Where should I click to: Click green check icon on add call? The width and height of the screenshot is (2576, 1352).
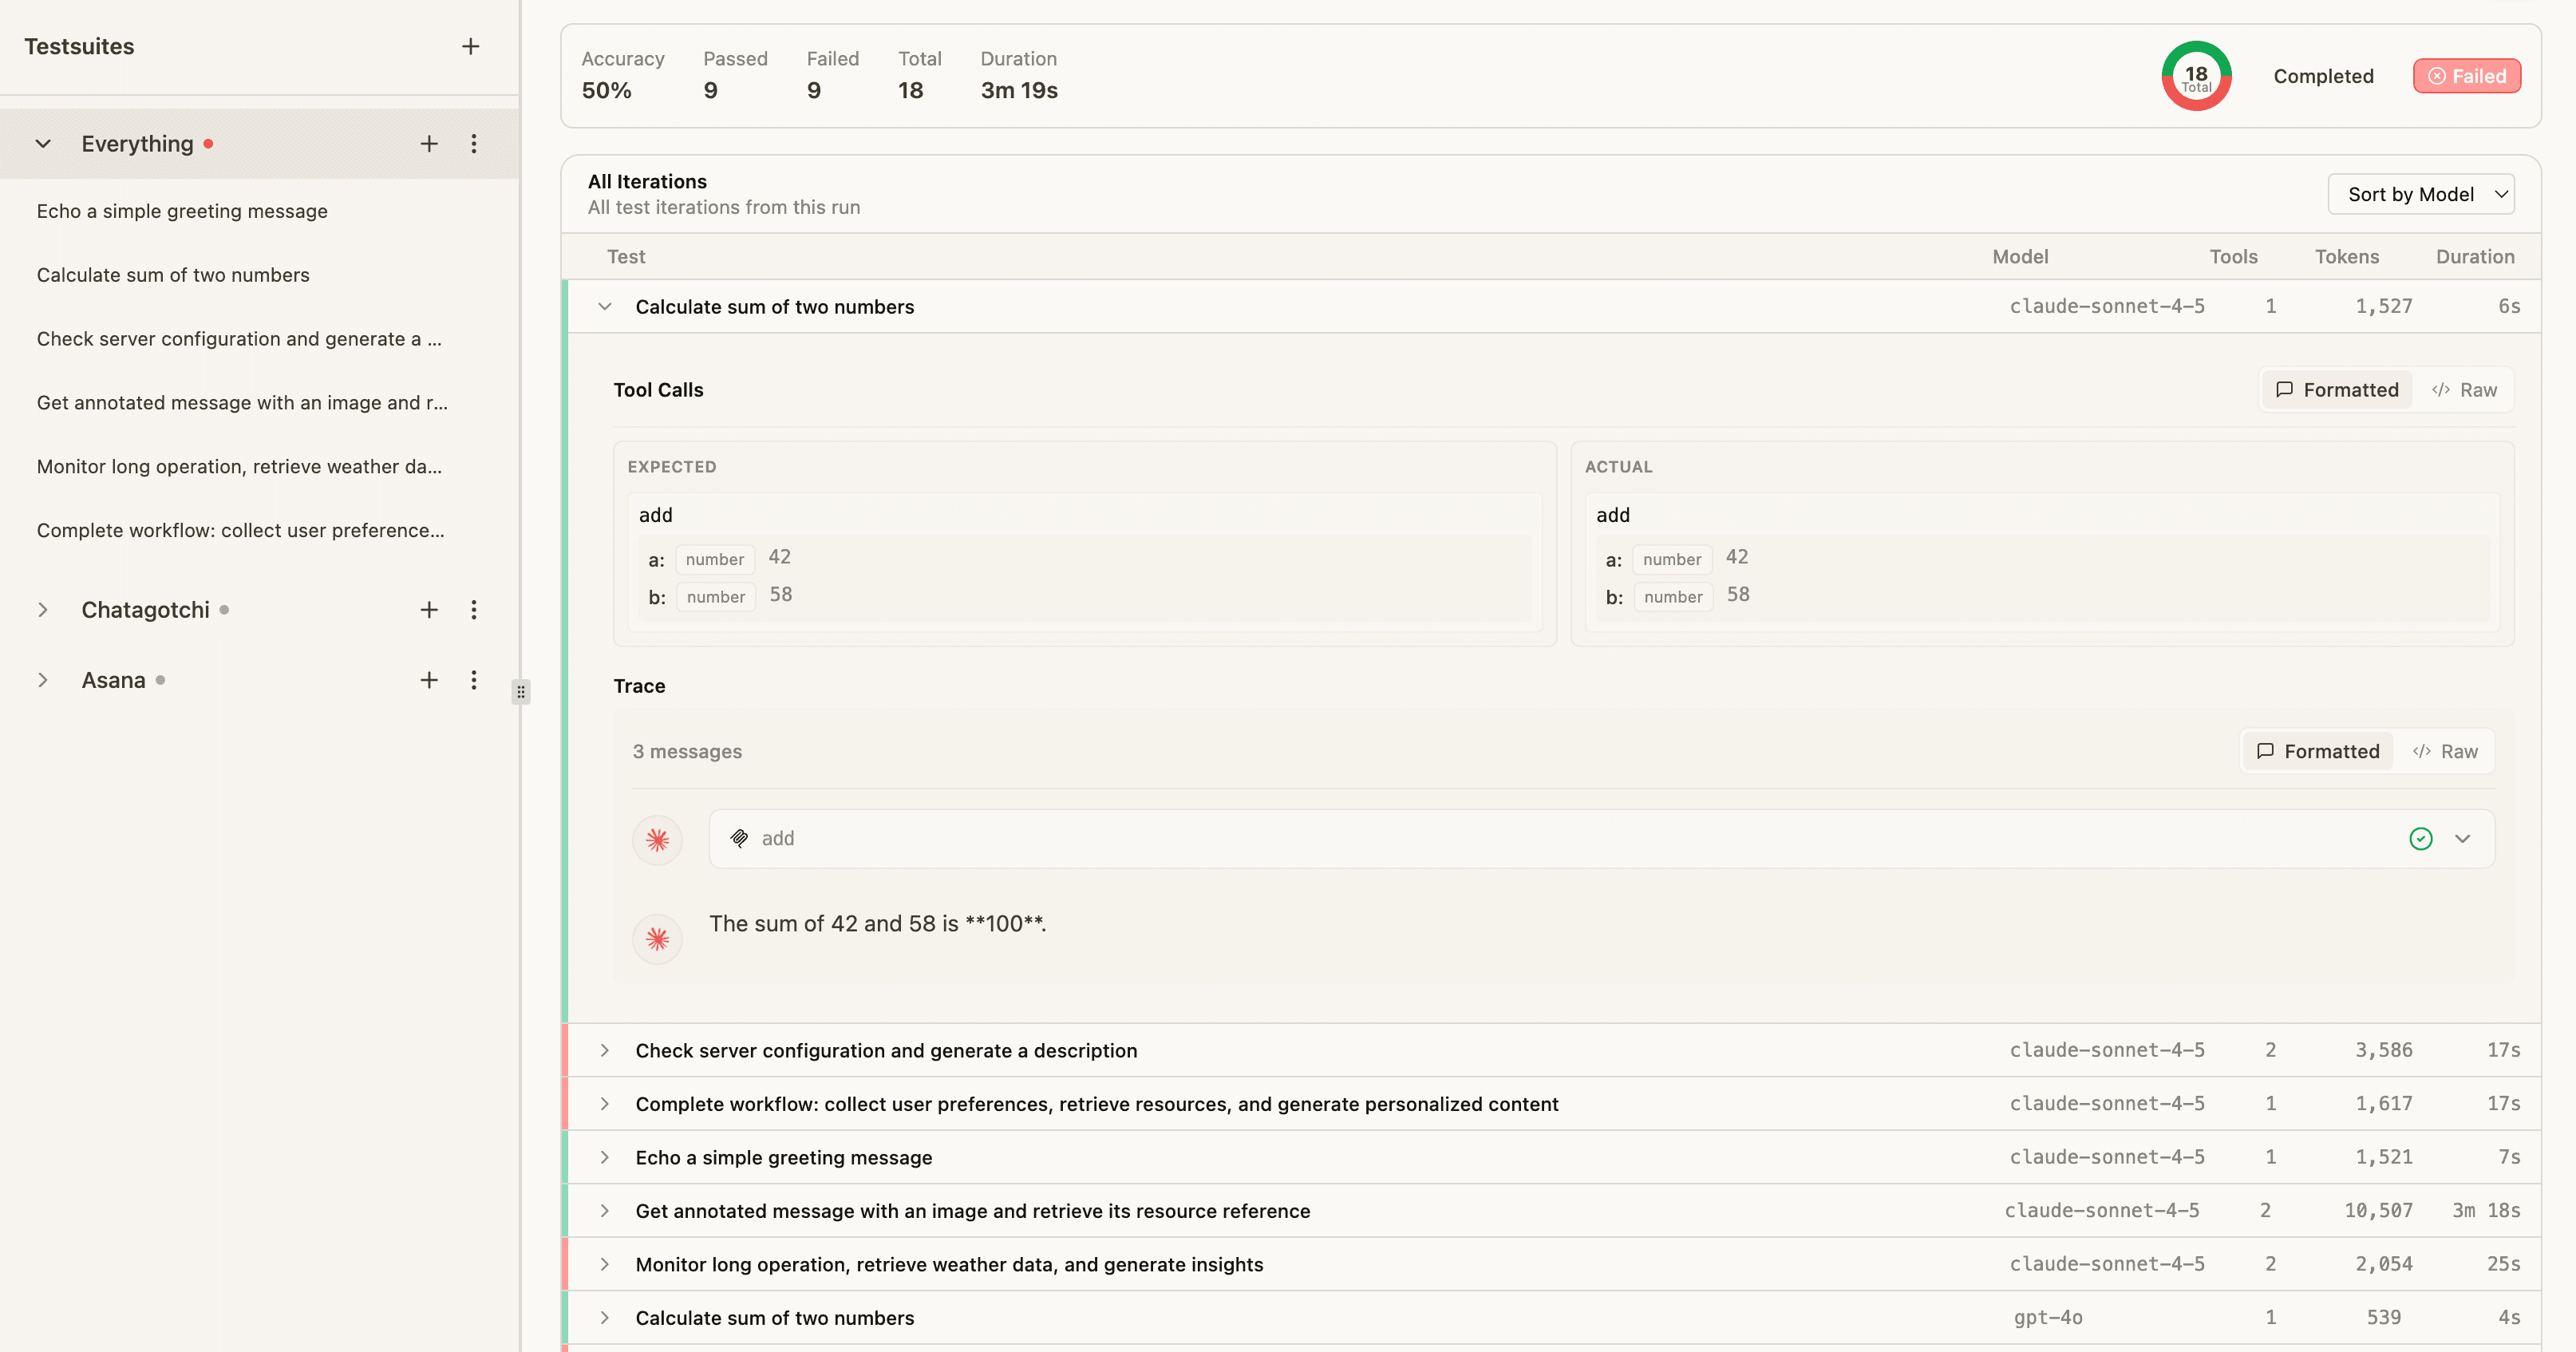(x=2420, y=839)
